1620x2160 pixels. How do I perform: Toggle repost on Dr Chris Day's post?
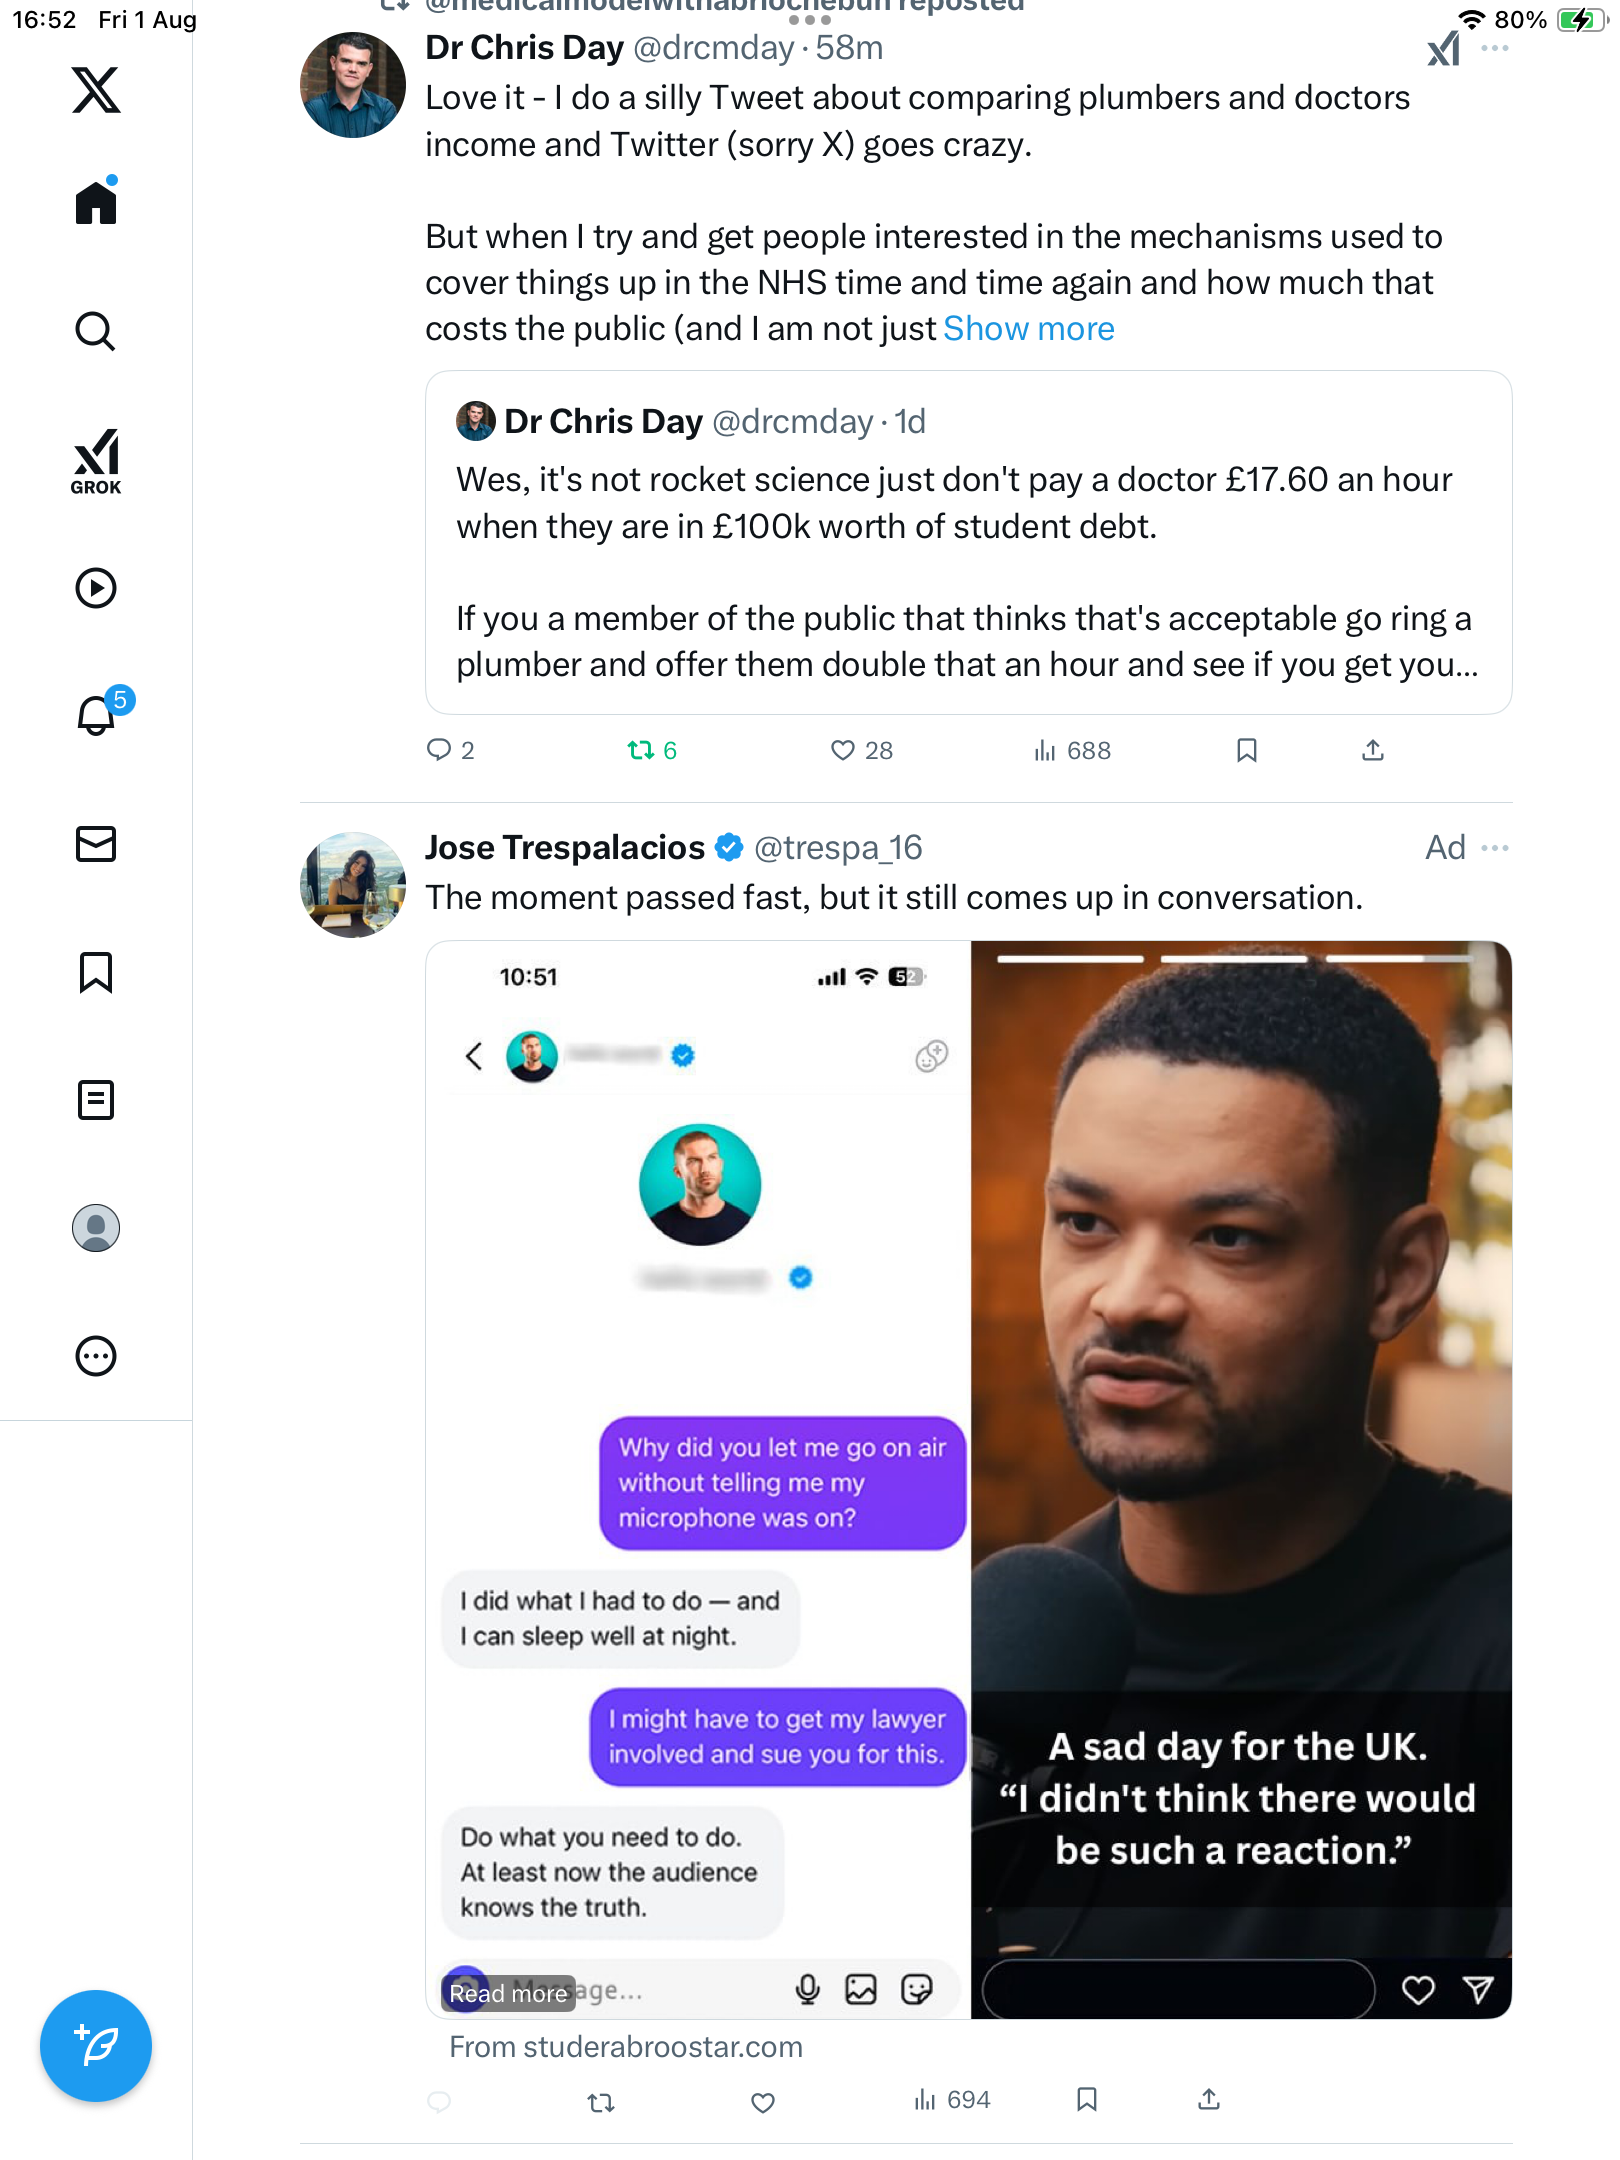pyautogui.click(x=641, y=750)
